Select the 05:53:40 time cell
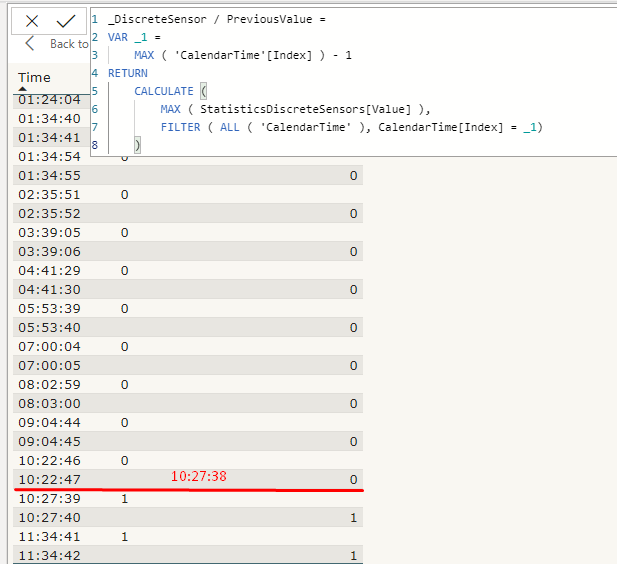 (x=49, y=327)
